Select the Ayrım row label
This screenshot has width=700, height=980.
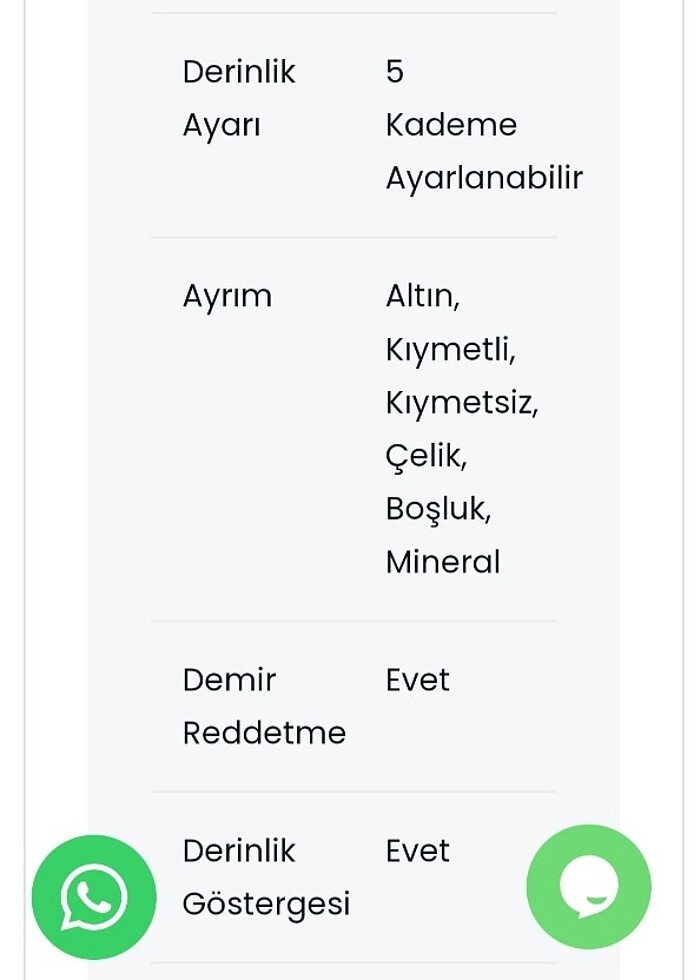coord(227,296)
